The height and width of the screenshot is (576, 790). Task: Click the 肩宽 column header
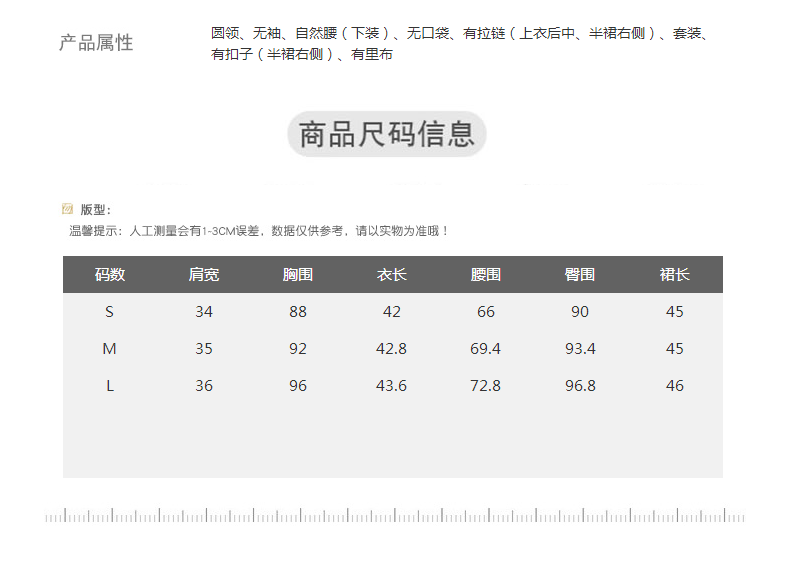[204, 275]
